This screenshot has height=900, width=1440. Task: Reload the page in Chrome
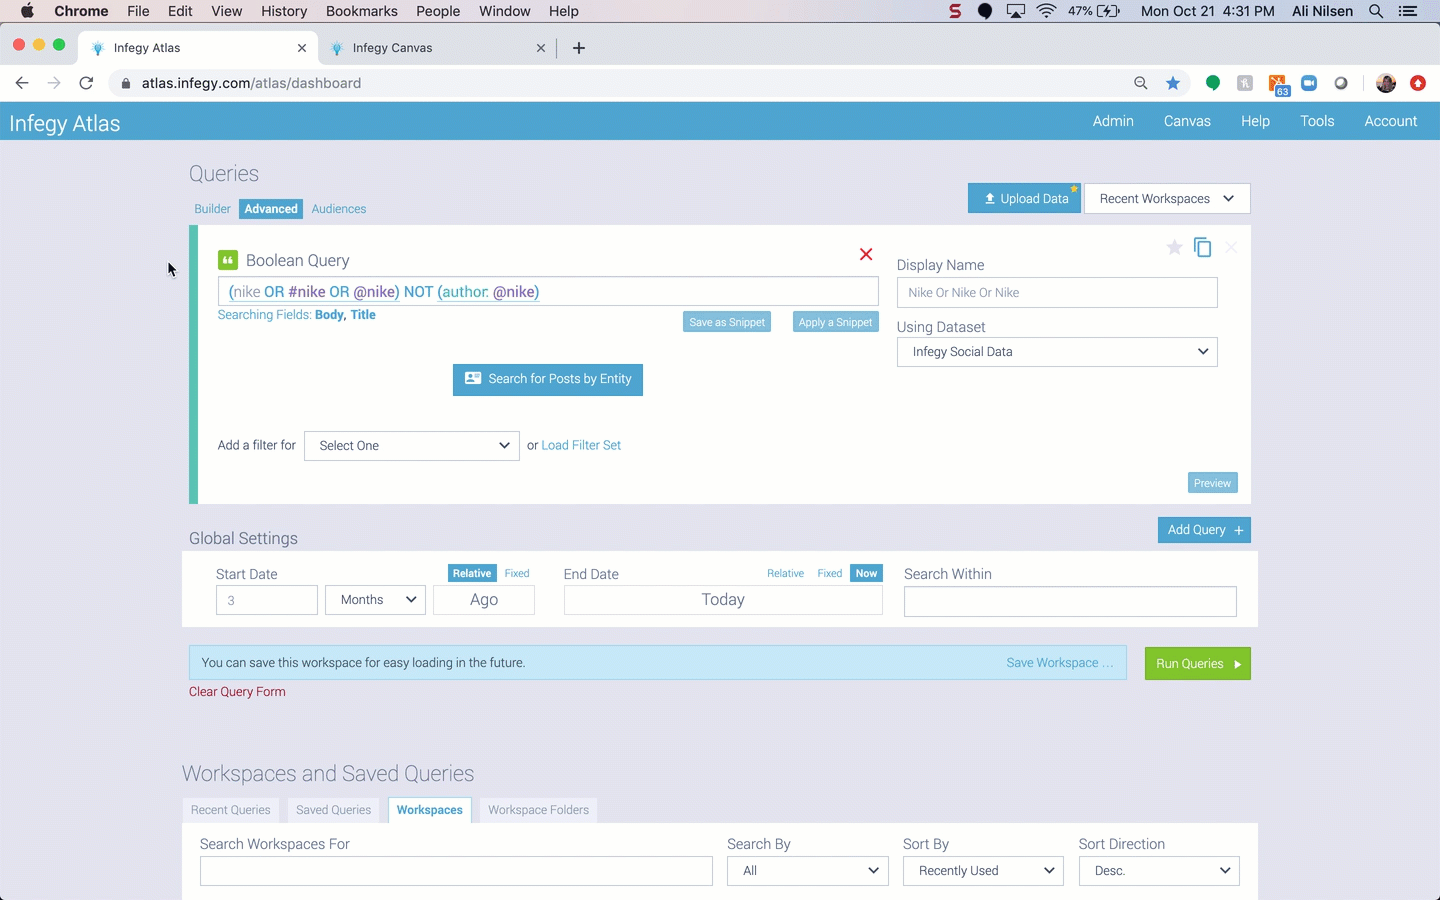pyautogui.click(x=86, y=83)
